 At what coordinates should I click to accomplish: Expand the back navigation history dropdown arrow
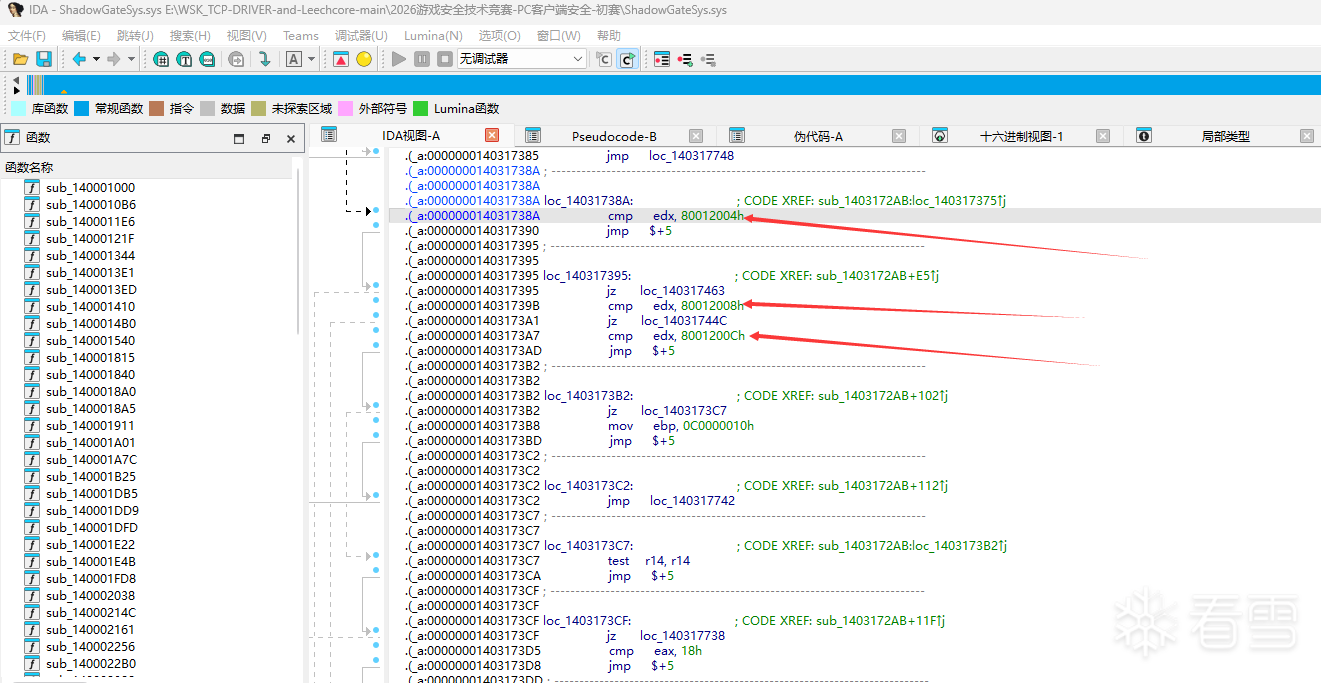pos(96,59)
